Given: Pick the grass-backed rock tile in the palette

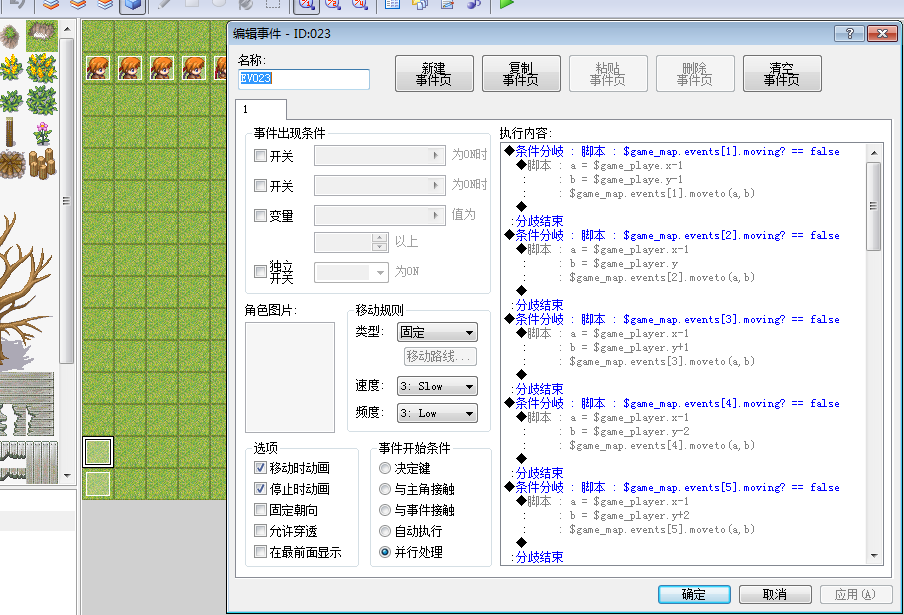Looking at the screenshot, I should pos(42,35).
